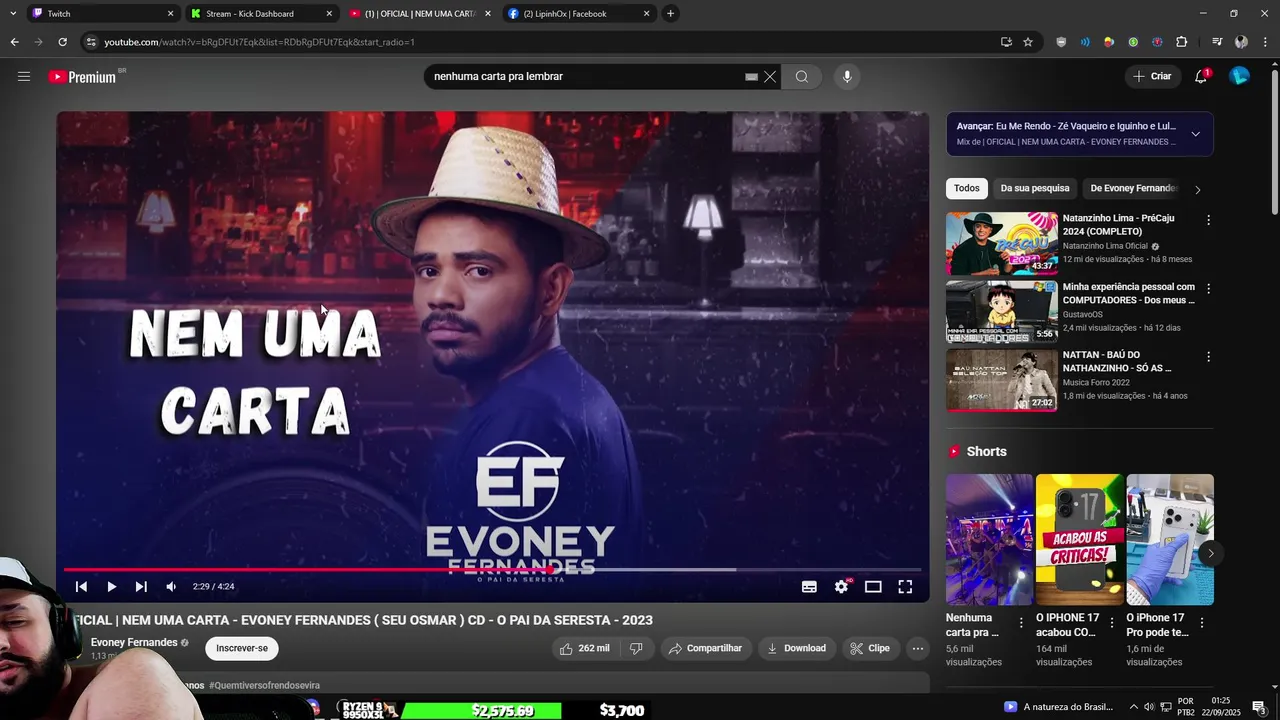
Task: Enter full screen mode
Action: 905,587
